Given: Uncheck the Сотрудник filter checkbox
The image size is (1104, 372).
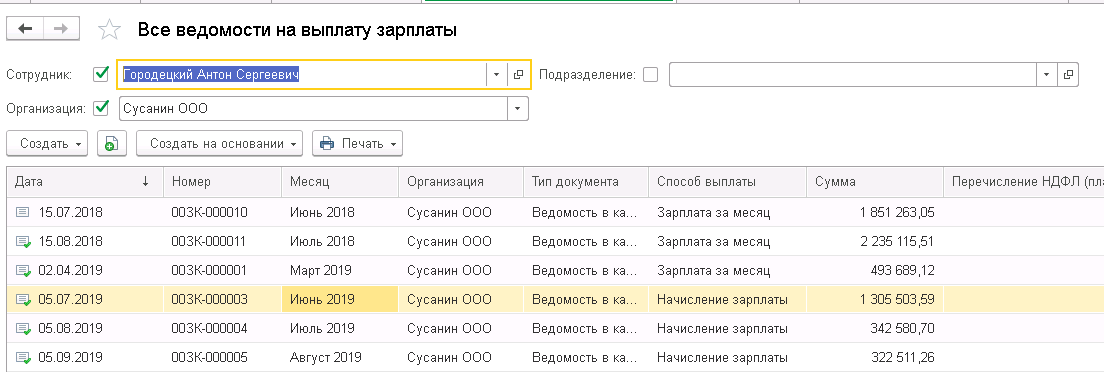Looking at the screenshot, I should (101, 74).
